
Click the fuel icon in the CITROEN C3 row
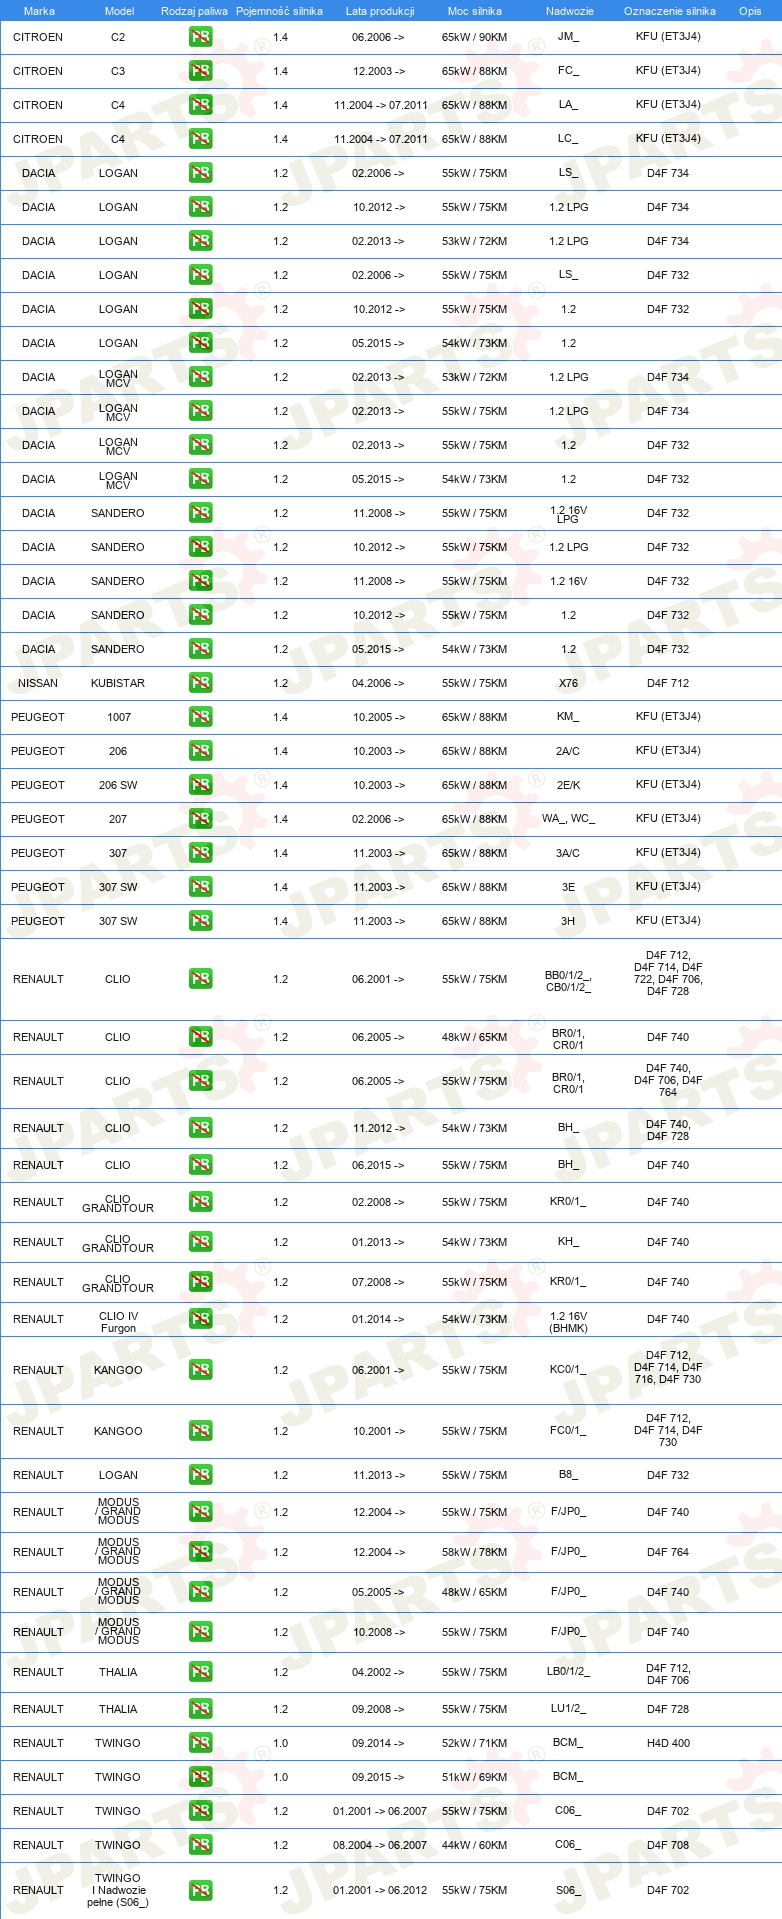(x=201, y=71)
